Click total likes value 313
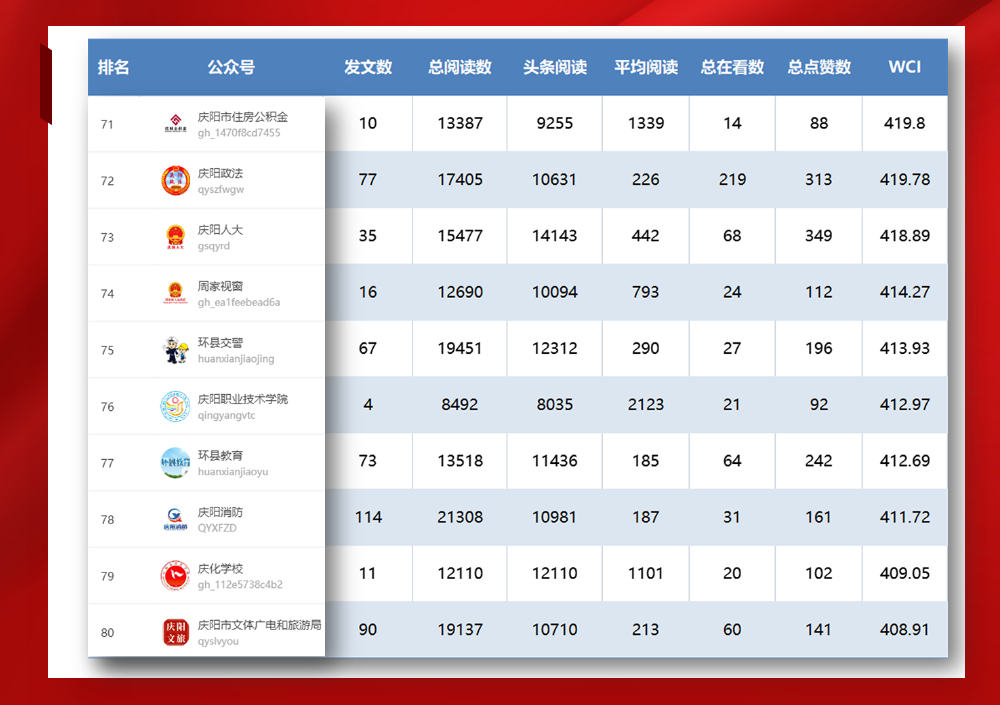 819,179
